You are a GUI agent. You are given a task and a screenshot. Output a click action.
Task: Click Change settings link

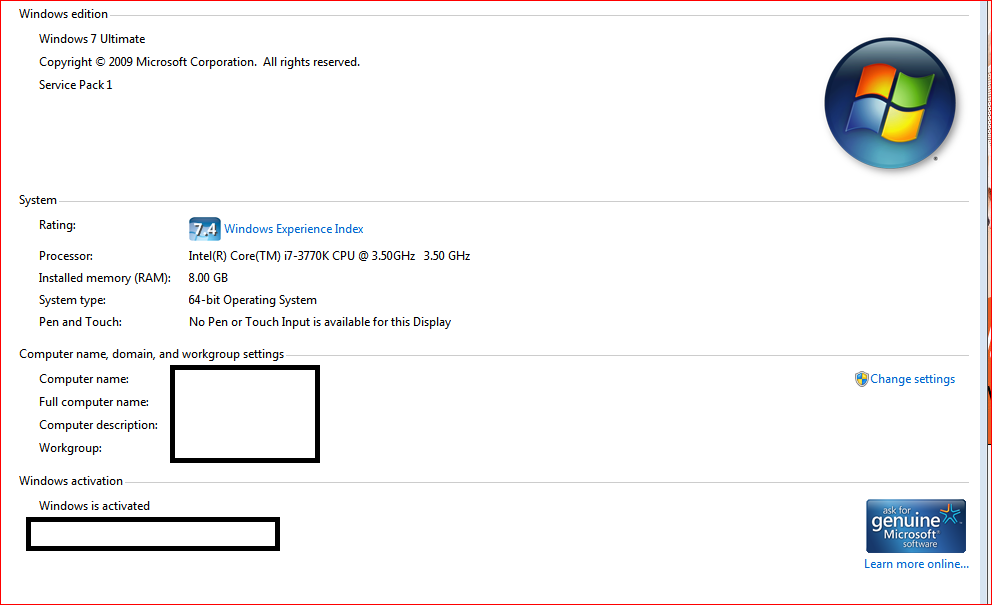(912, 379)
